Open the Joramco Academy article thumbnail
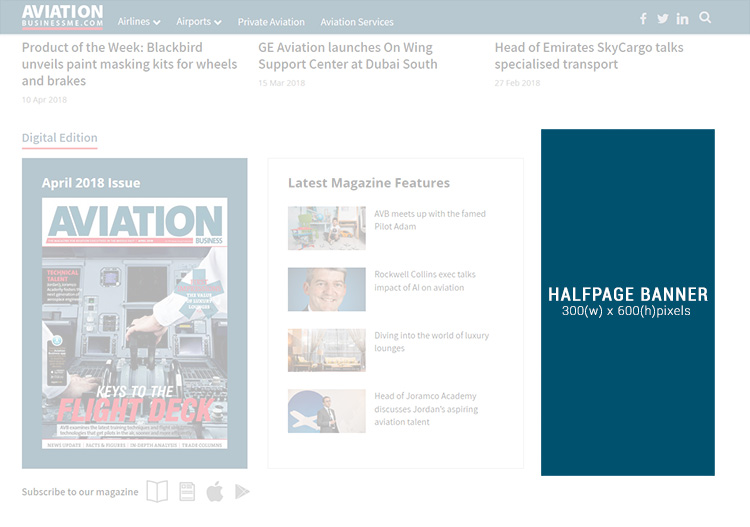 (x=327, y=411)
